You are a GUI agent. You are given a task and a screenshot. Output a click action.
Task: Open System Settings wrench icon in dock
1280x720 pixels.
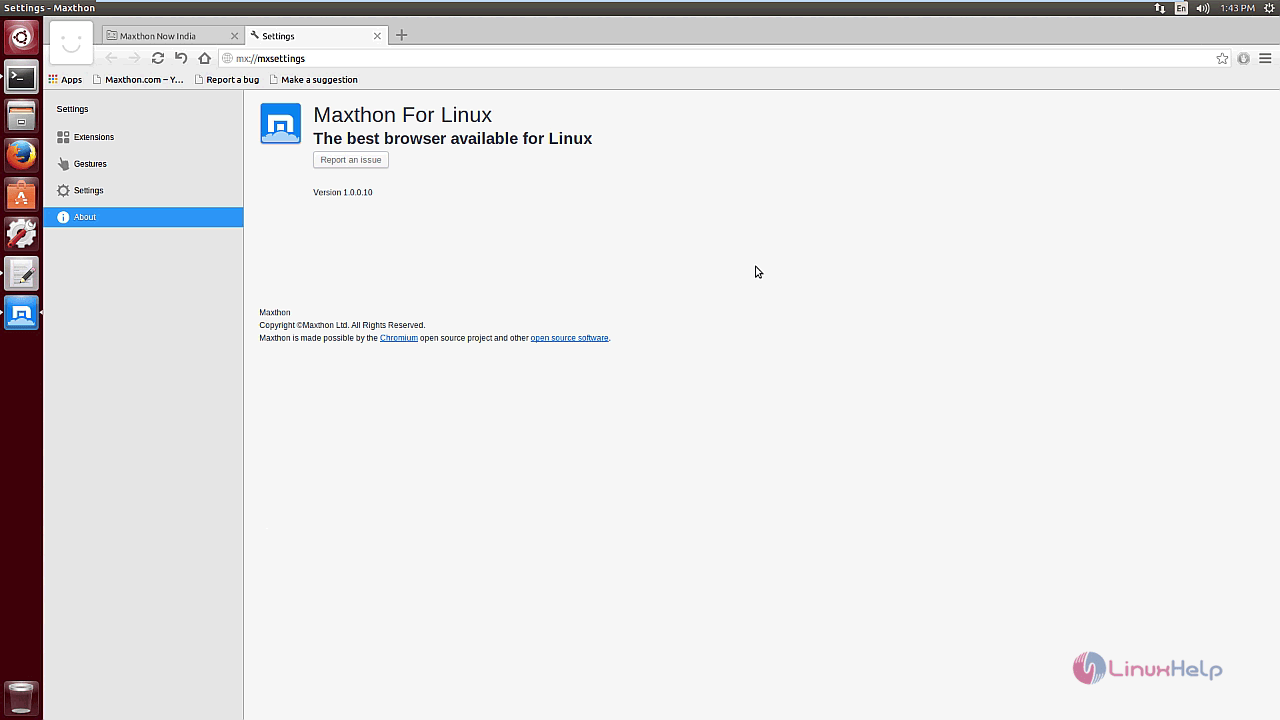(21, 233)
